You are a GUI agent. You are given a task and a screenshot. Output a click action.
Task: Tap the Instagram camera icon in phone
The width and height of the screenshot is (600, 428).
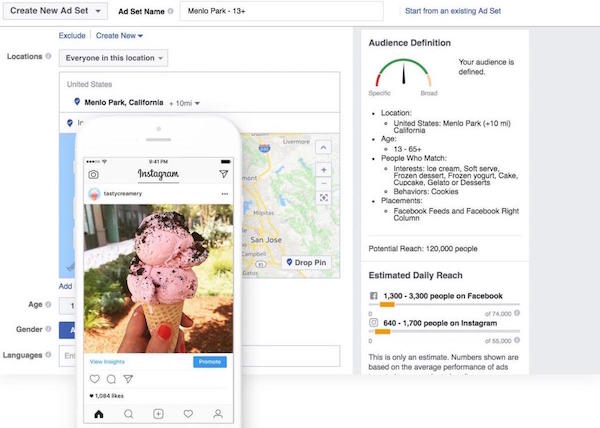point(93,175)
